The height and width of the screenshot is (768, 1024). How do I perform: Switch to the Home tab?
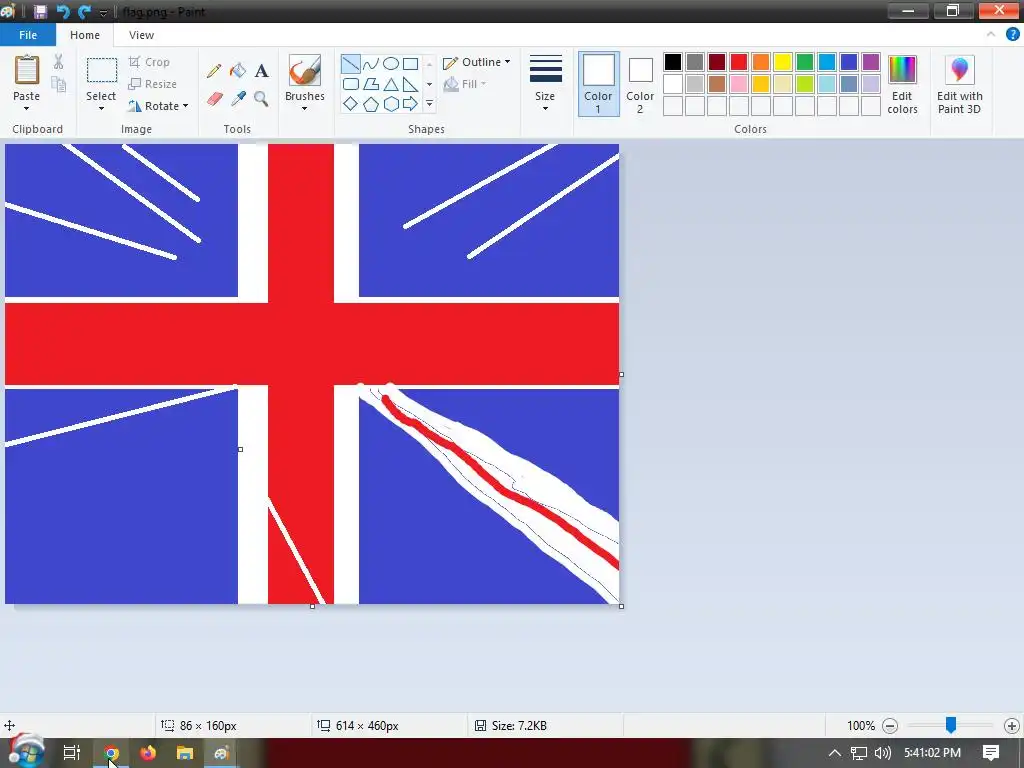click(85, 35)
